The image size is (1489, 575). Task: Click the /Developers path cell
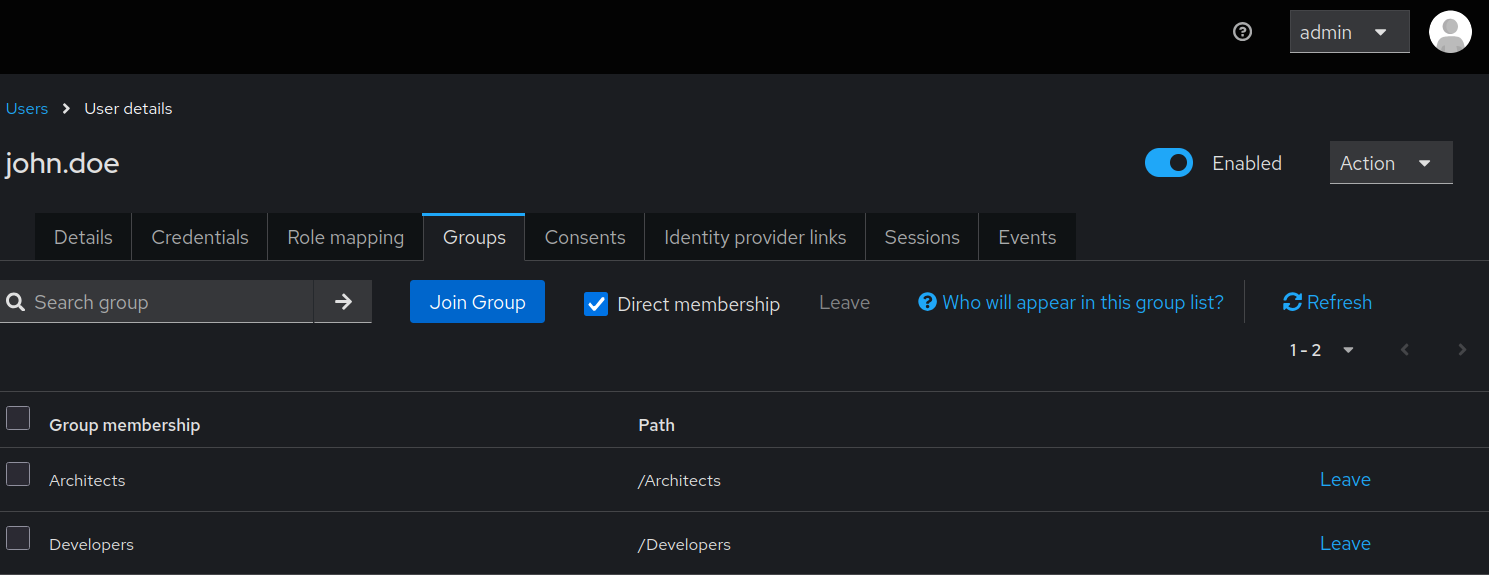tap(684, 544)
